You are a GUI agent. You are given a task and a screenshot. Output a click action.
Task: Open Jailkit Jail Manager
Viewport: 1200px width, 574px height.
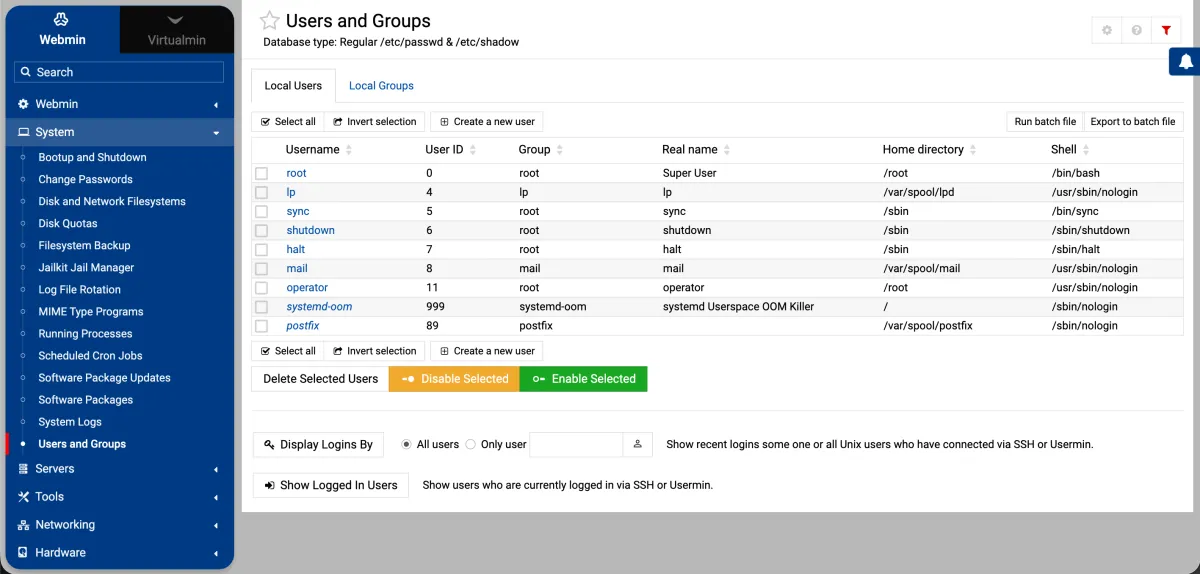pyautogui.click(x=86, y=267)
